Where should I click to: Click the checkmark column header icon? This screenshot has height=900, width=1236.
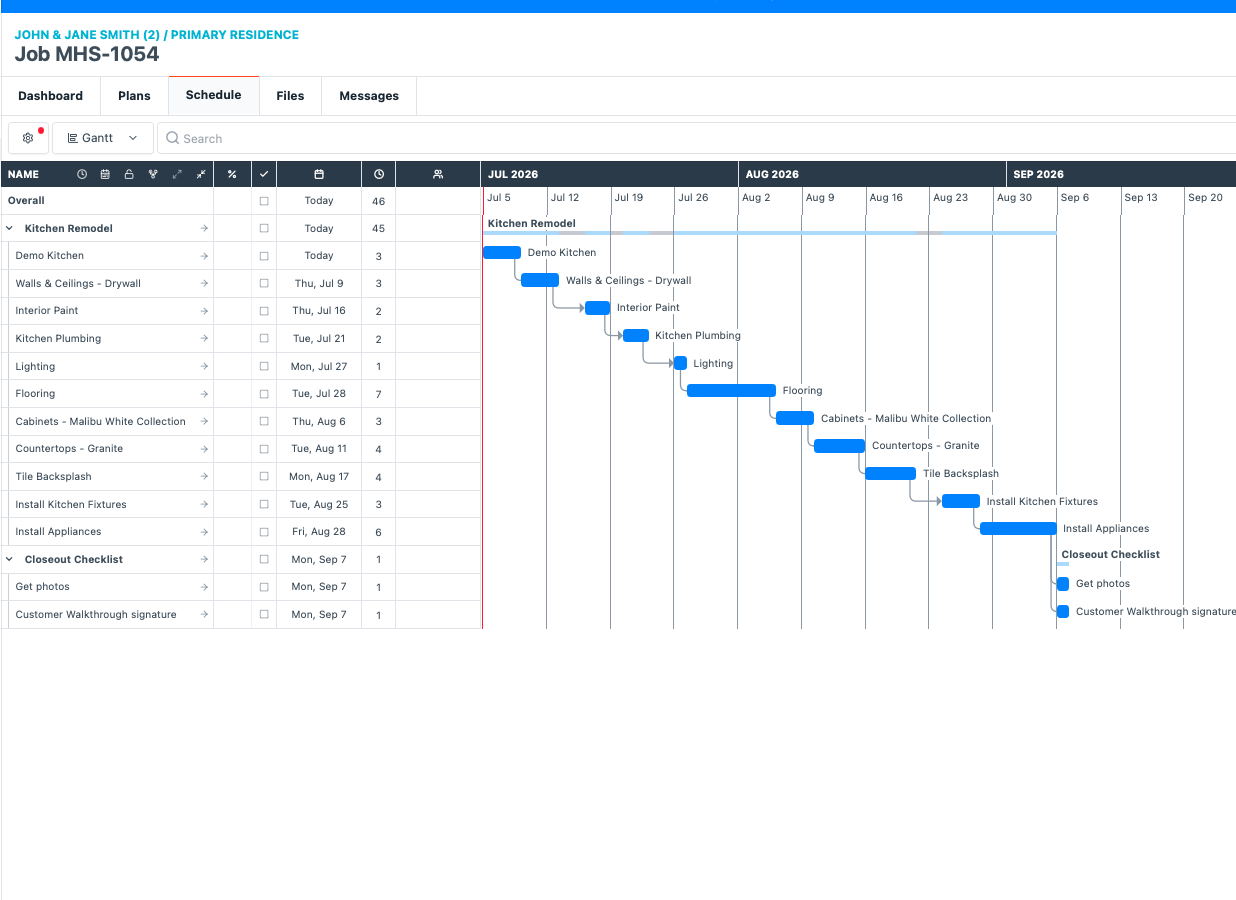pos(264,174)
